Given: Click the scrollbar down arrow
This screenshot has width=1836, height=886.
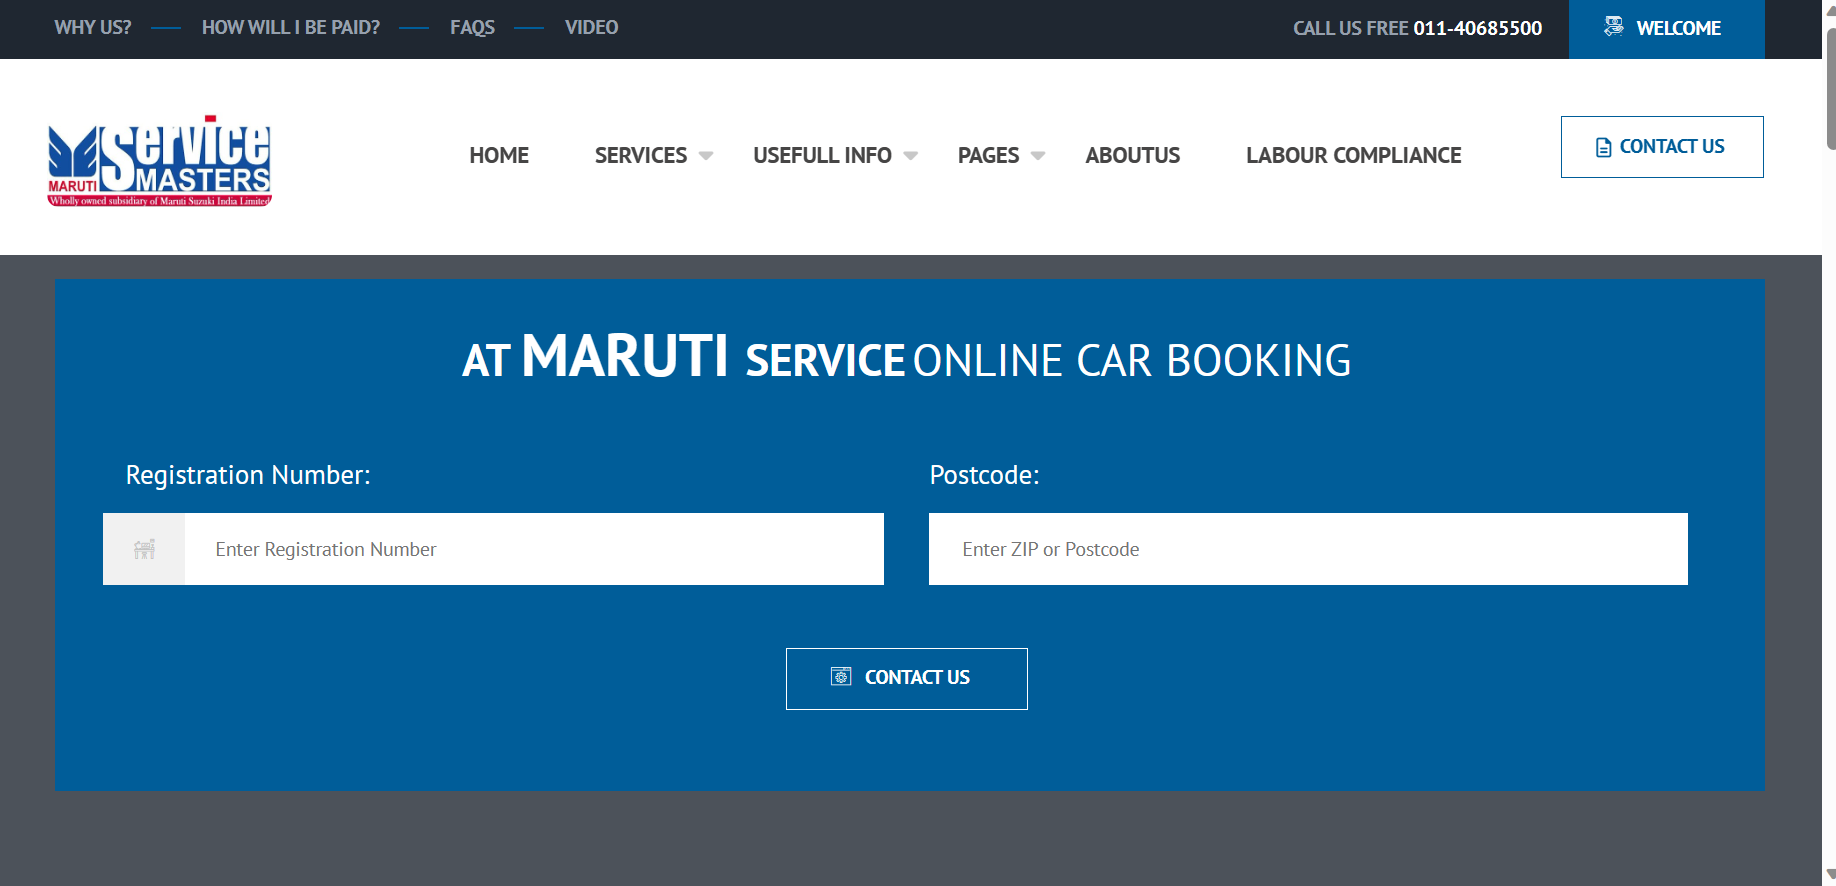Looking at the screenshot, I should [1831, 875].
